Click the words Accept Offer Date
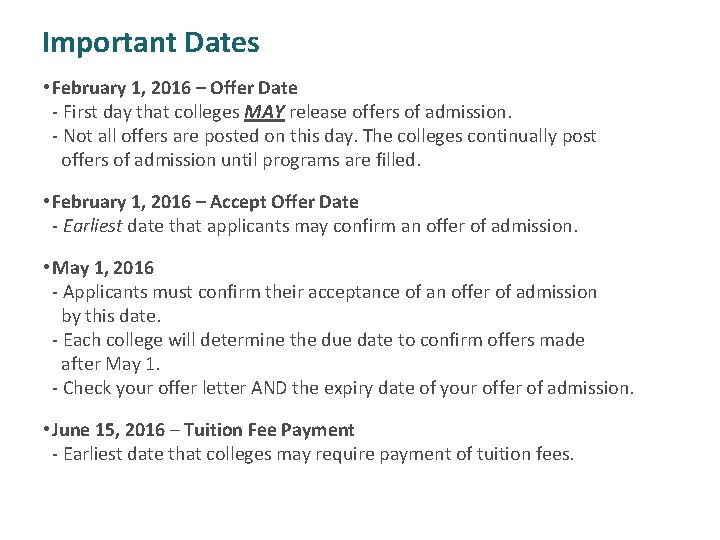Screen dimensions: 720x540 (x=284, y=202)
